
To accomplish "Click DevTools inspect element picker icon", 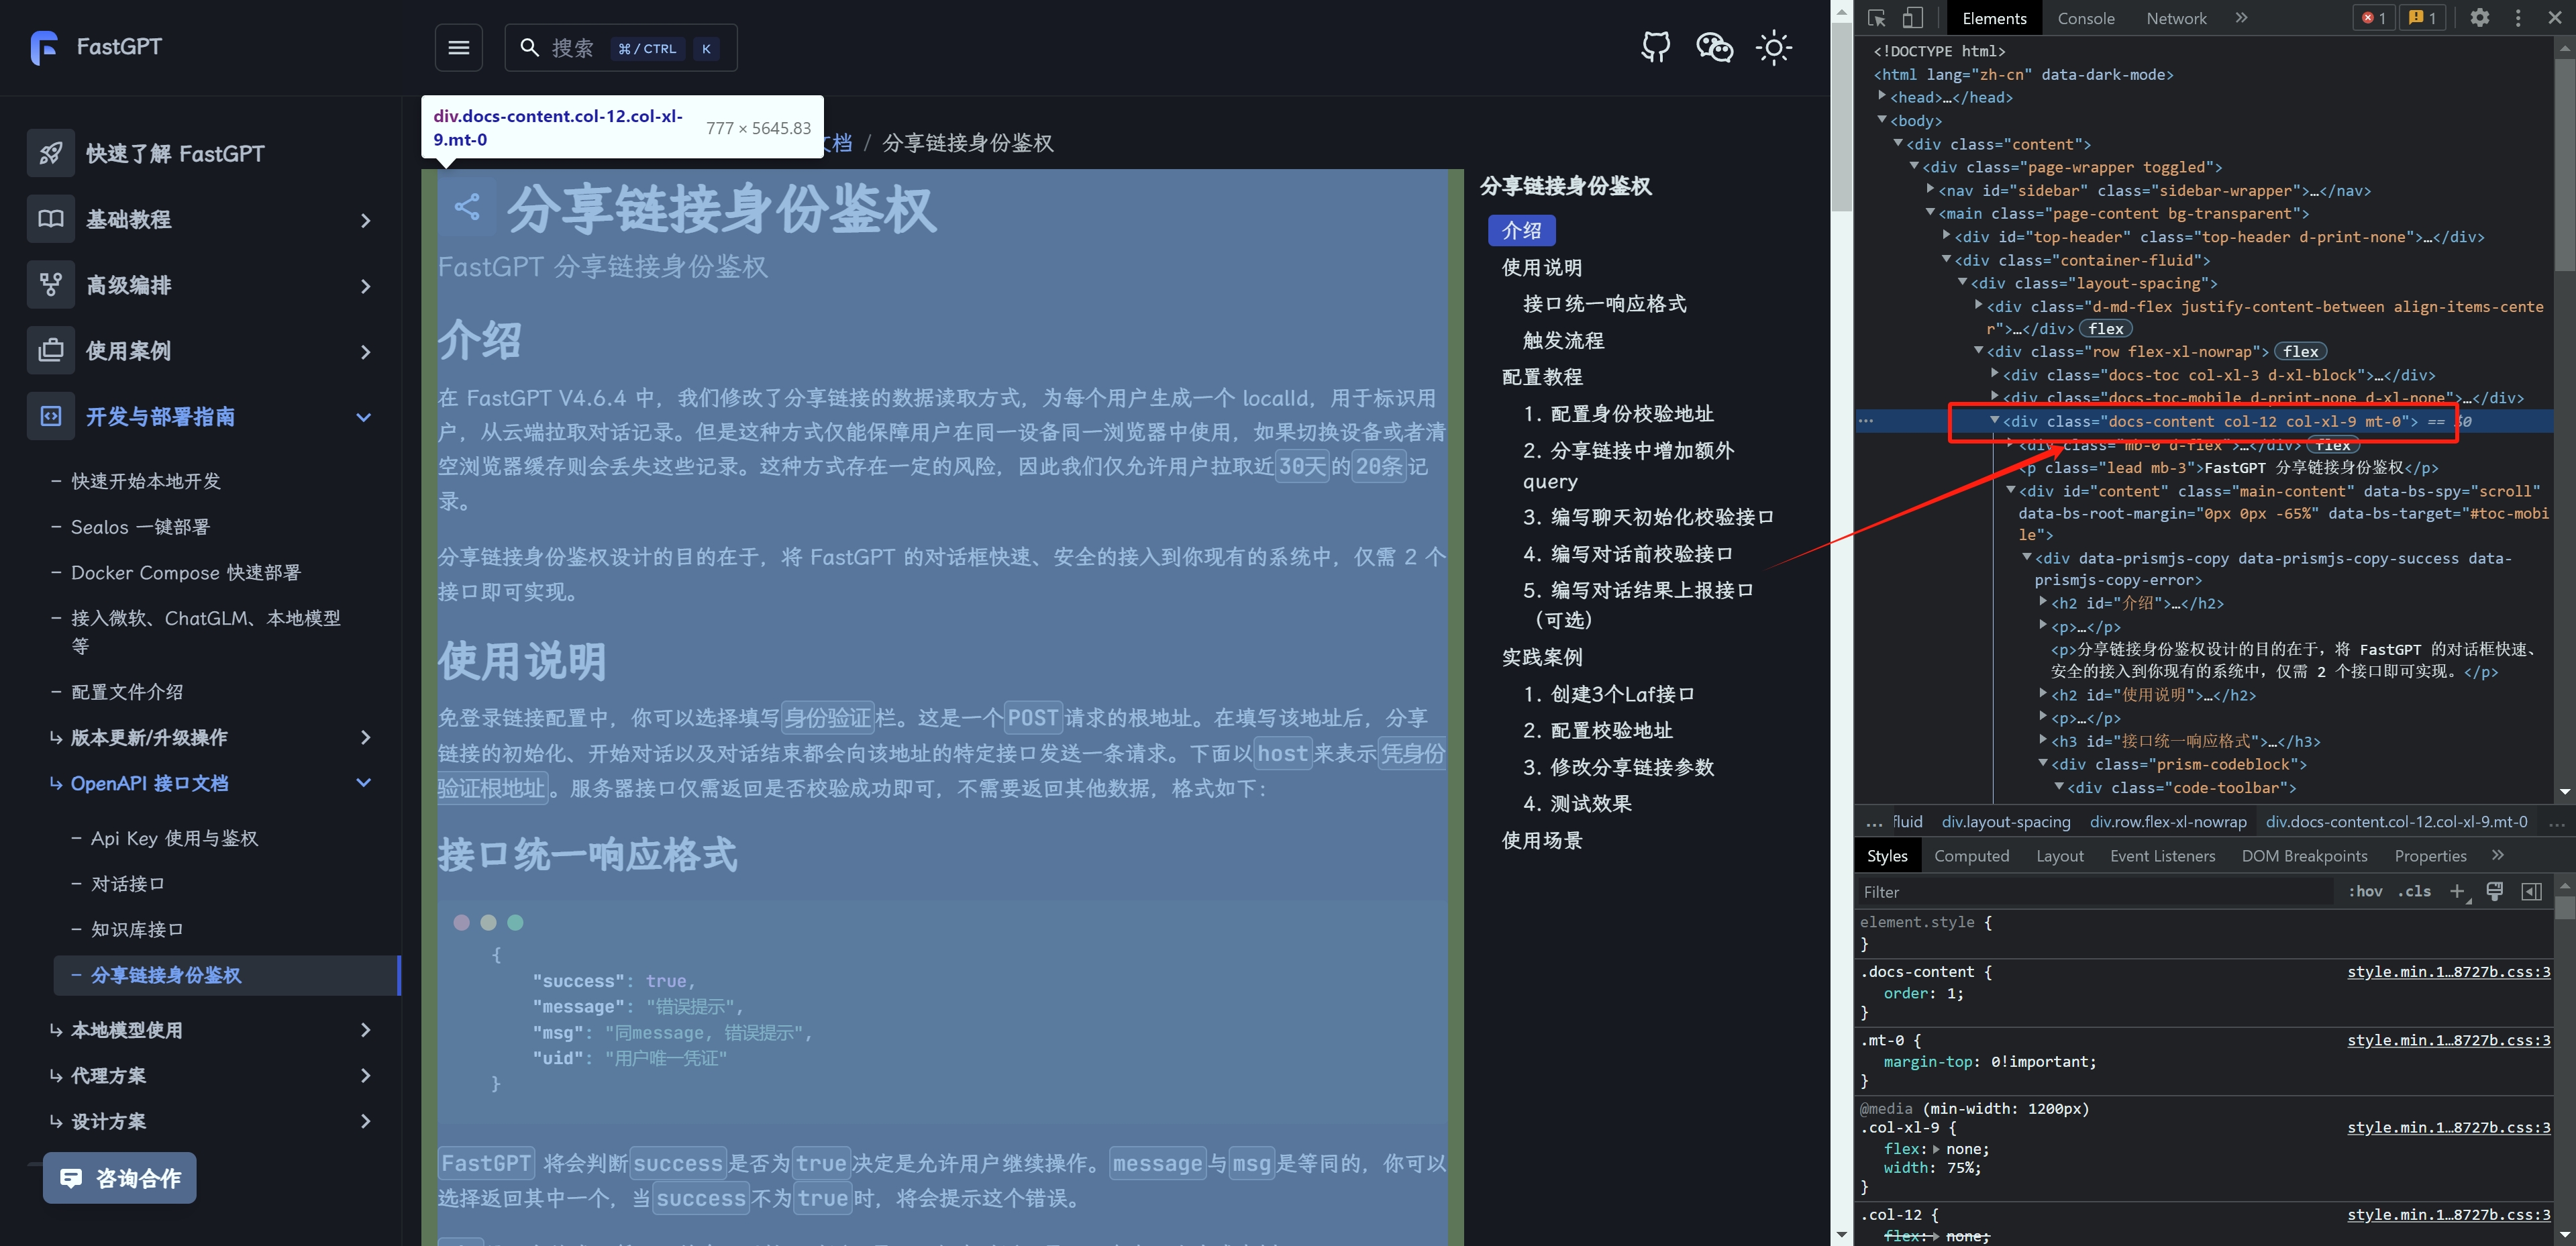I will click(1876, 18).
